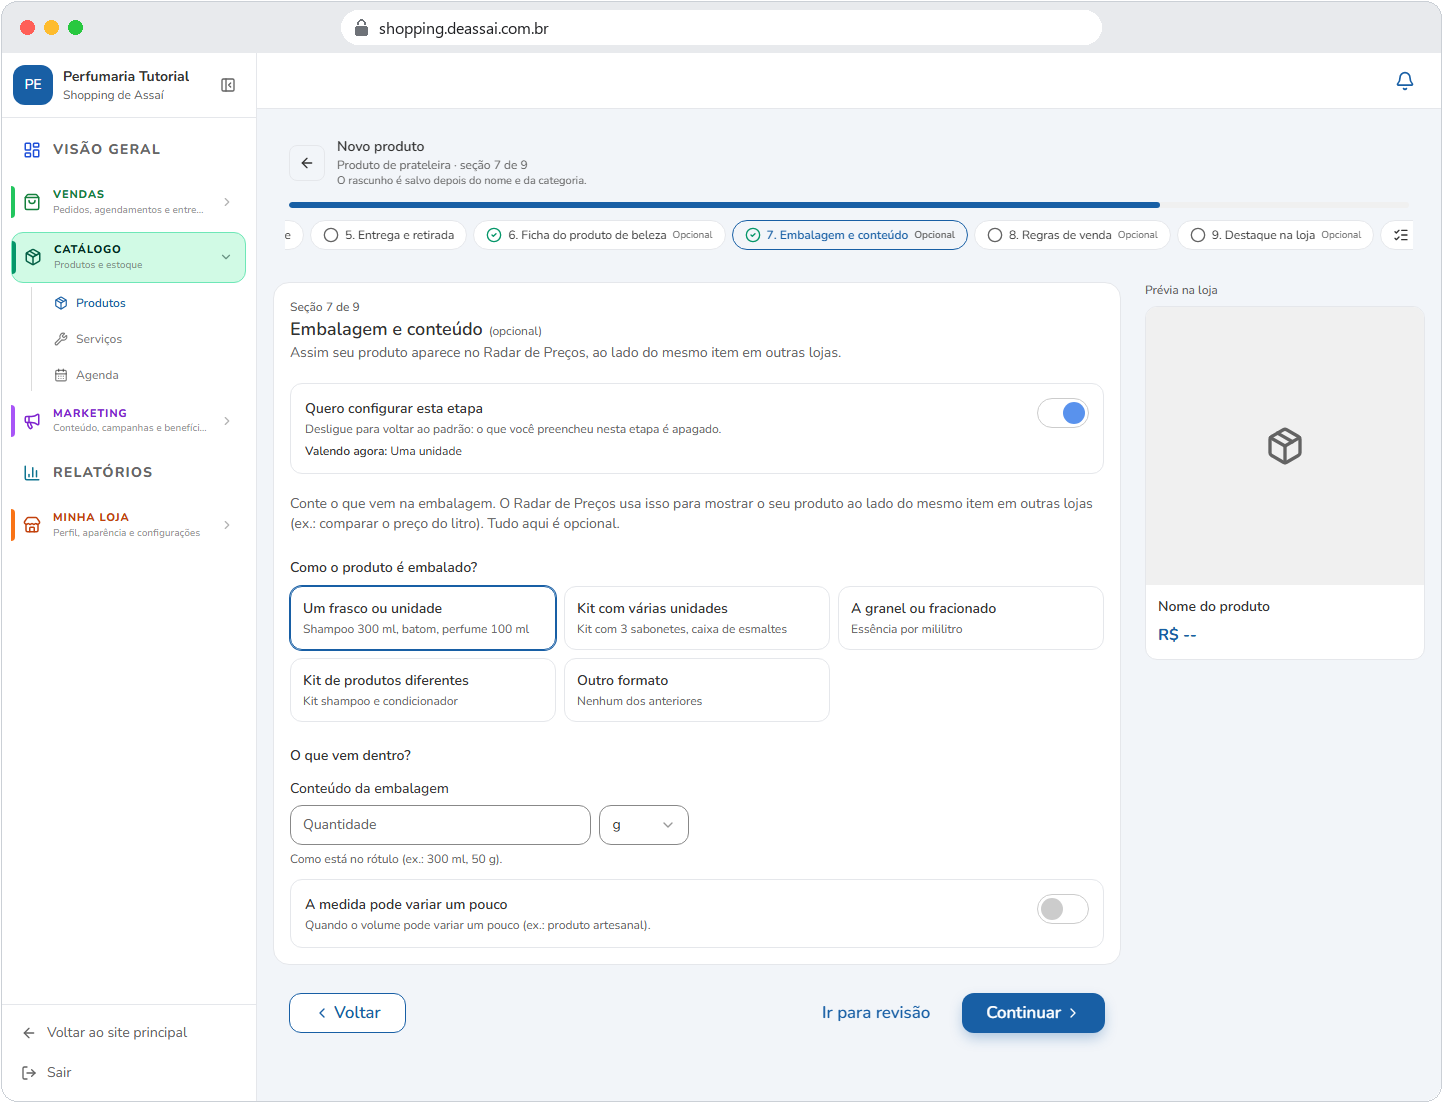1442x1102 pixels.
Task: Click the Vendas shopping bag icon
Action: (32, 202)
